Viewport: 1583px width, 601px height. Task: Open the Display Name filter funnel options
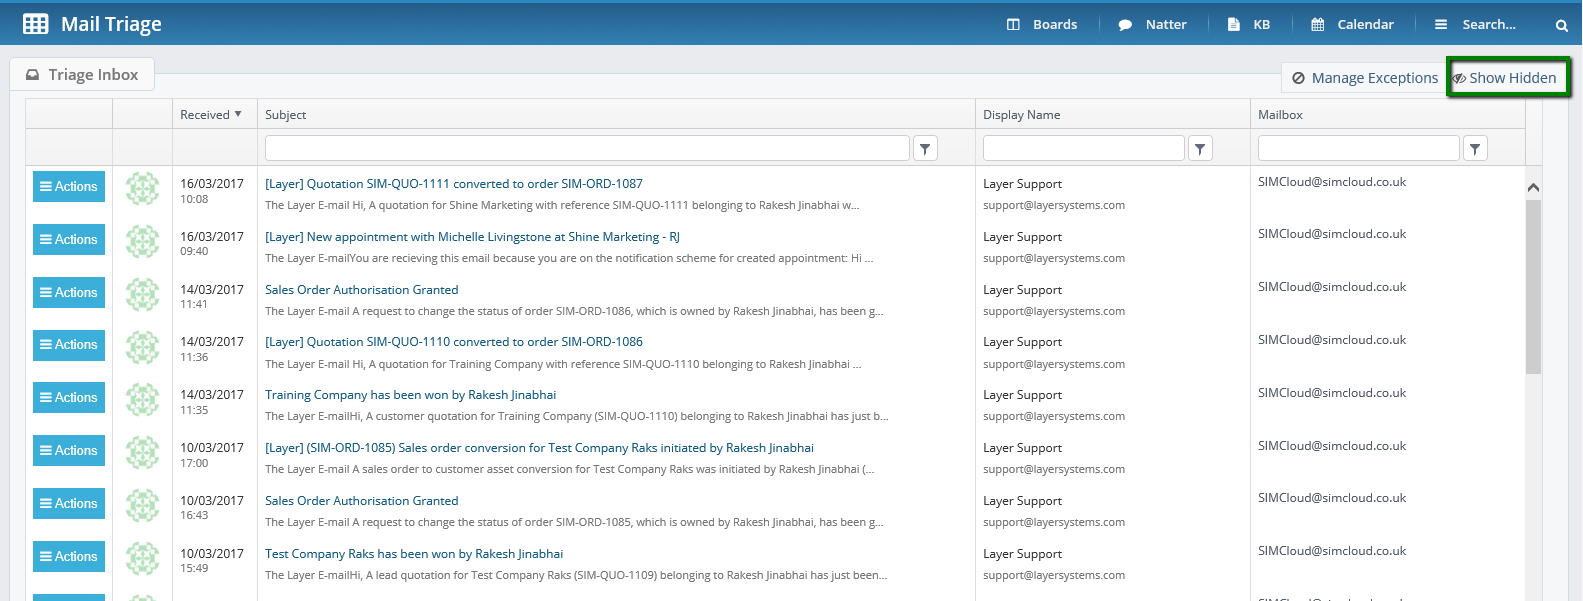(1200, 149)
